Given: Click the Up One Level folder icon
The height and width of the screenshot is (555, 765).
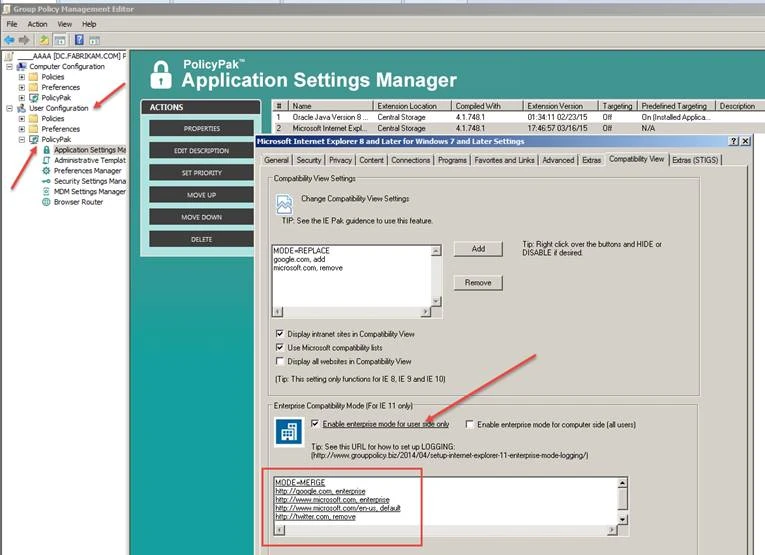Looking at the screenshot, I should [45, 39].
